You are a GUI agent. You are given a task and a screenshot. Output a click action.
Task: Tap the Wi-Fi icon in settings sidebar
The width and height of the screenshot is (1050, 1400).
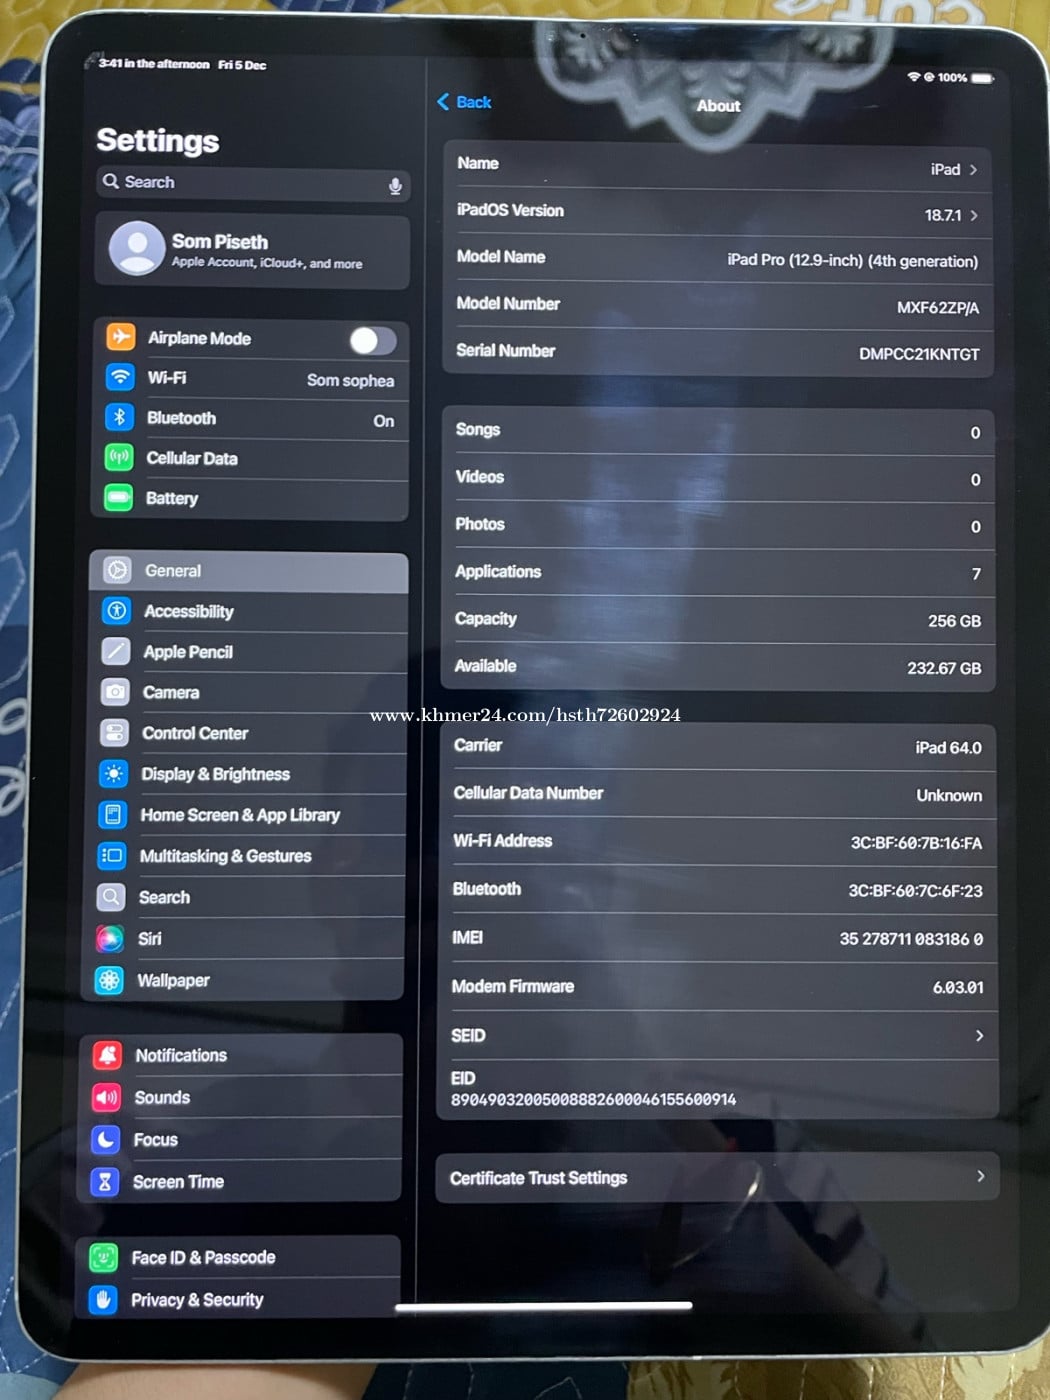[120, 377]
